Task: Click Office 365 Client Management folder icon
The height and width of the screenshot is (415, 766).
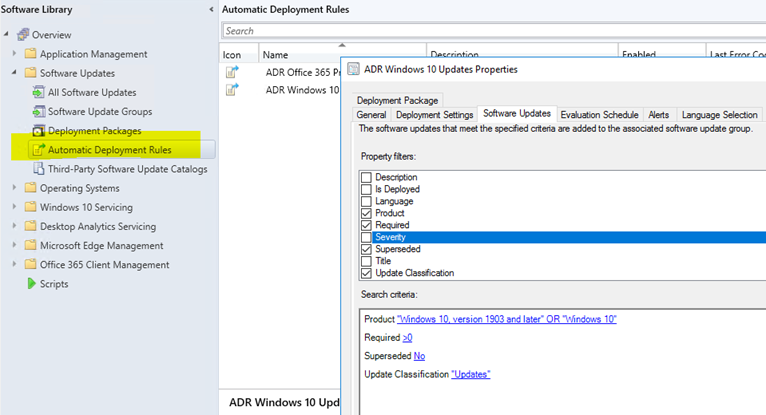Action: click(x=30, y=264)
